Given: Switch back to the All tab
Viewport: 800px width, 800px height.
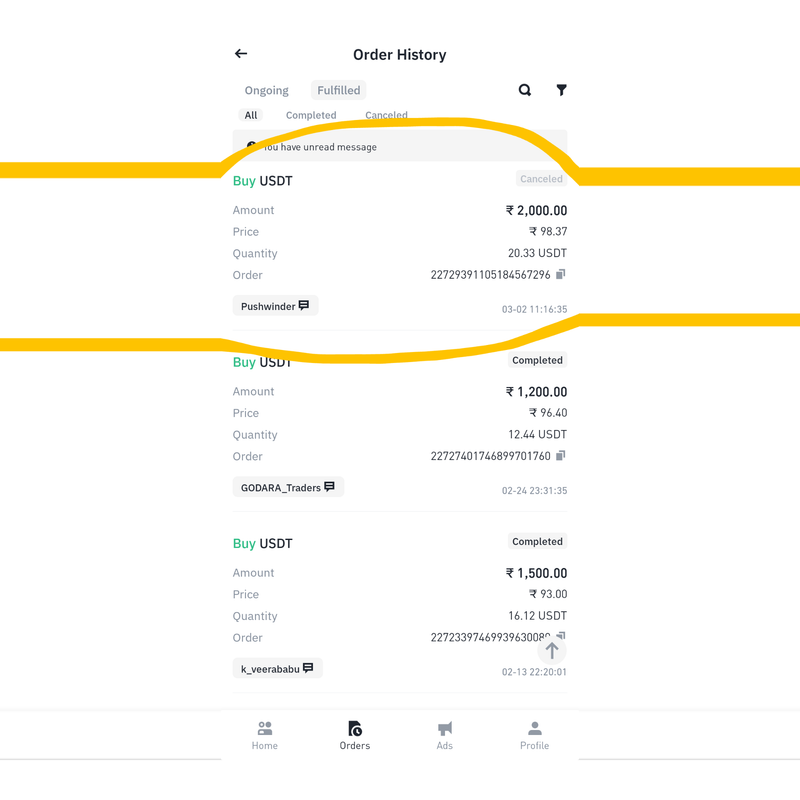Looking at the screenshot, I should point(251,115).
